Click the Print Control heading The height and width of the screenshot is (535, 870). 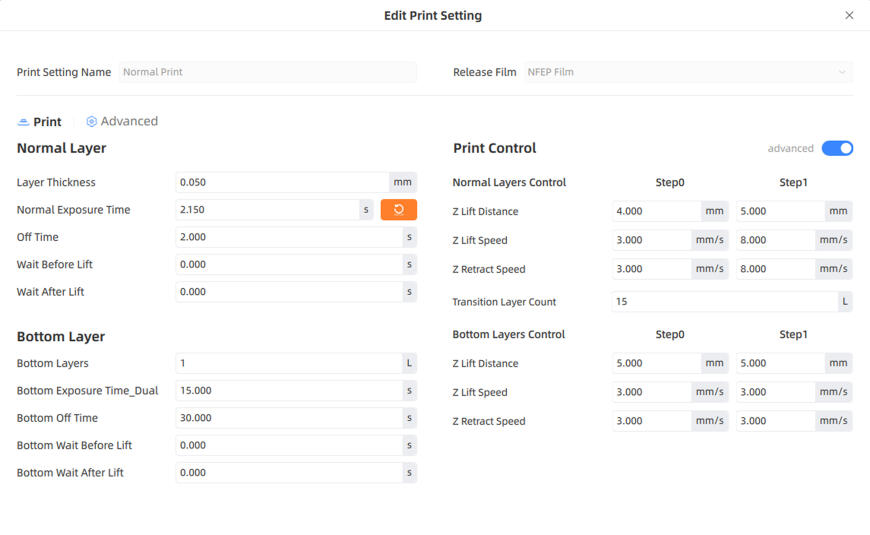pos(494,148)
